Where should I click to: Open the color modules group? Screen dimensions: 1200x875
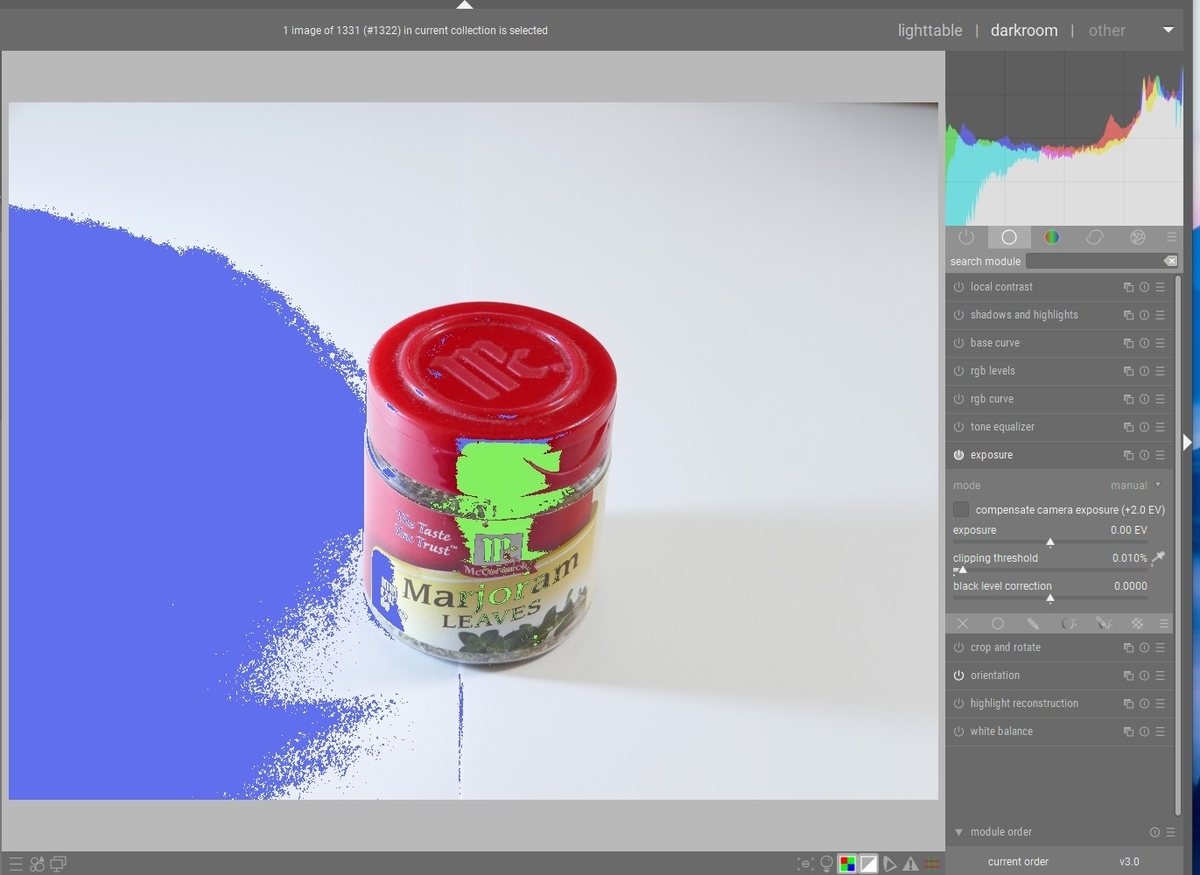point(1052,237)
